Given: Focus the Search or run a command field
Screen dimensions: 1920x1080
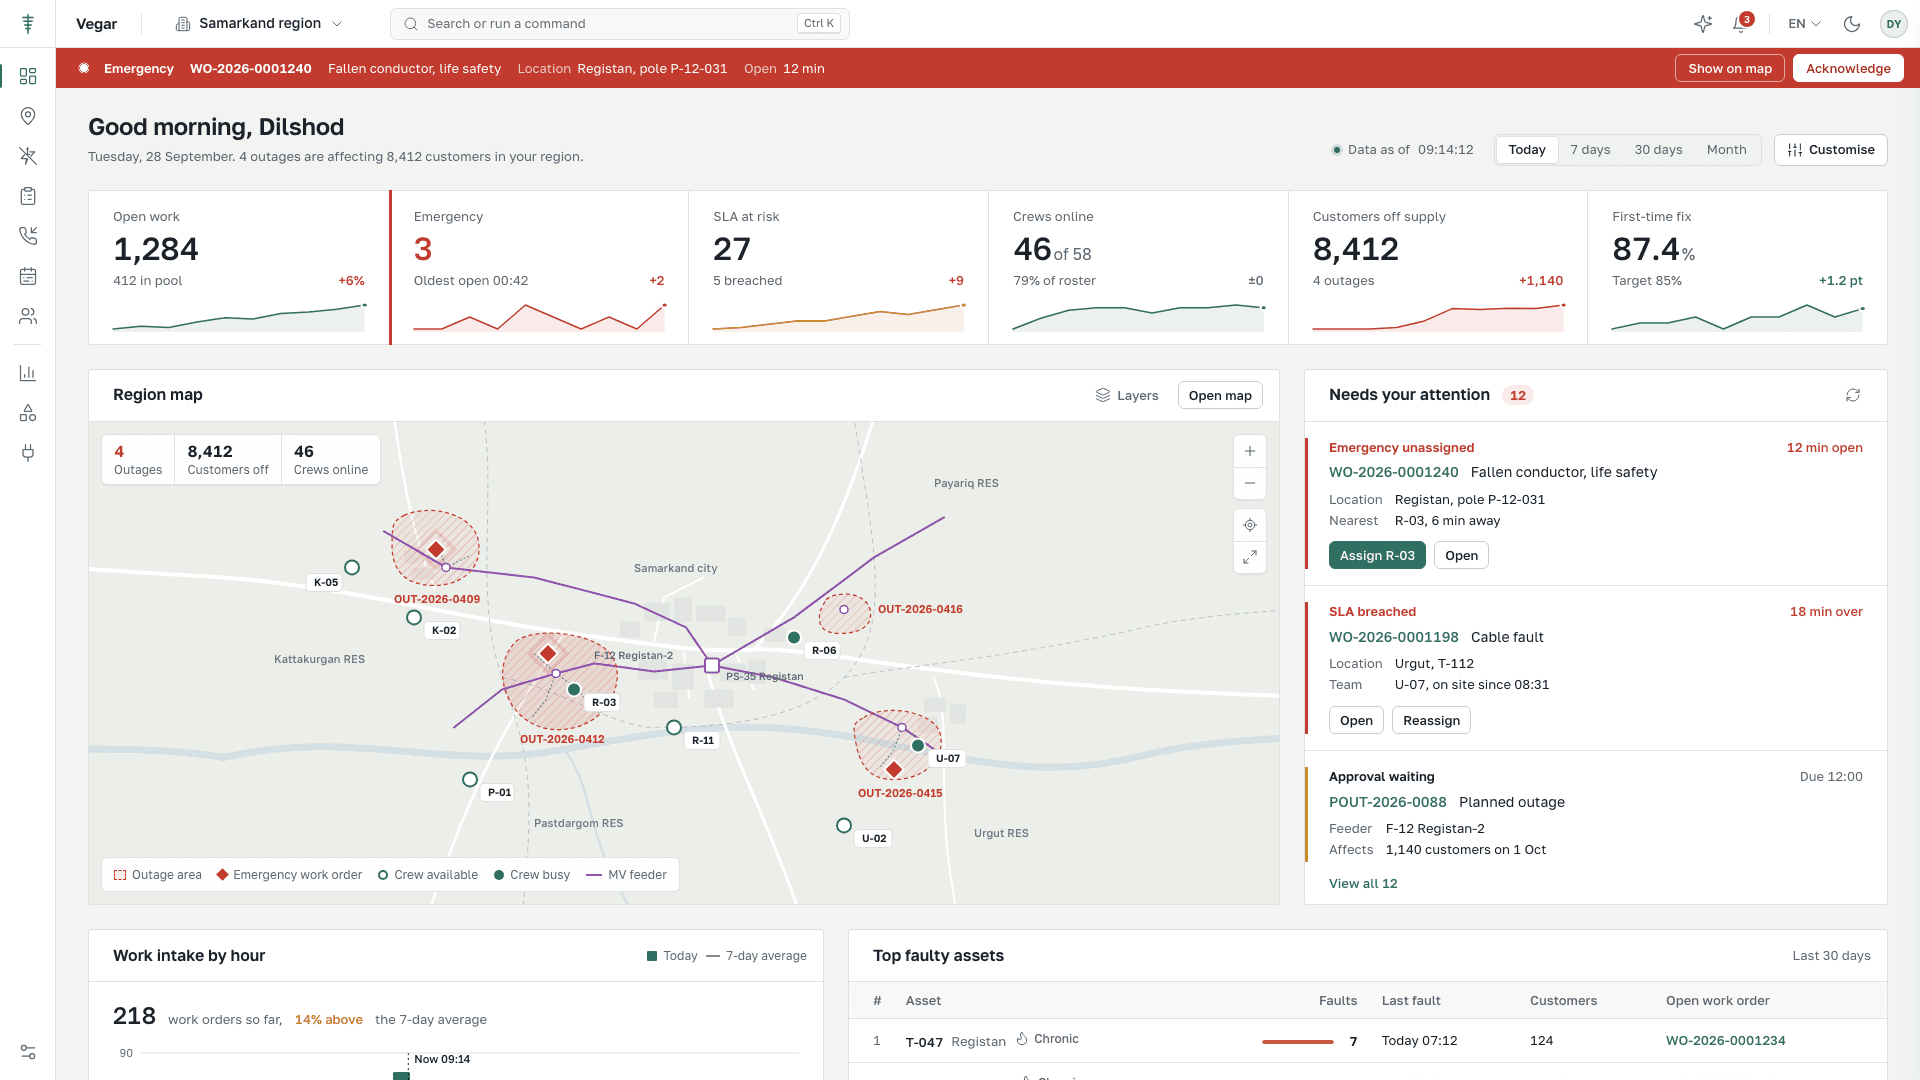Looking at the screenshot, I should click(619, 24).
